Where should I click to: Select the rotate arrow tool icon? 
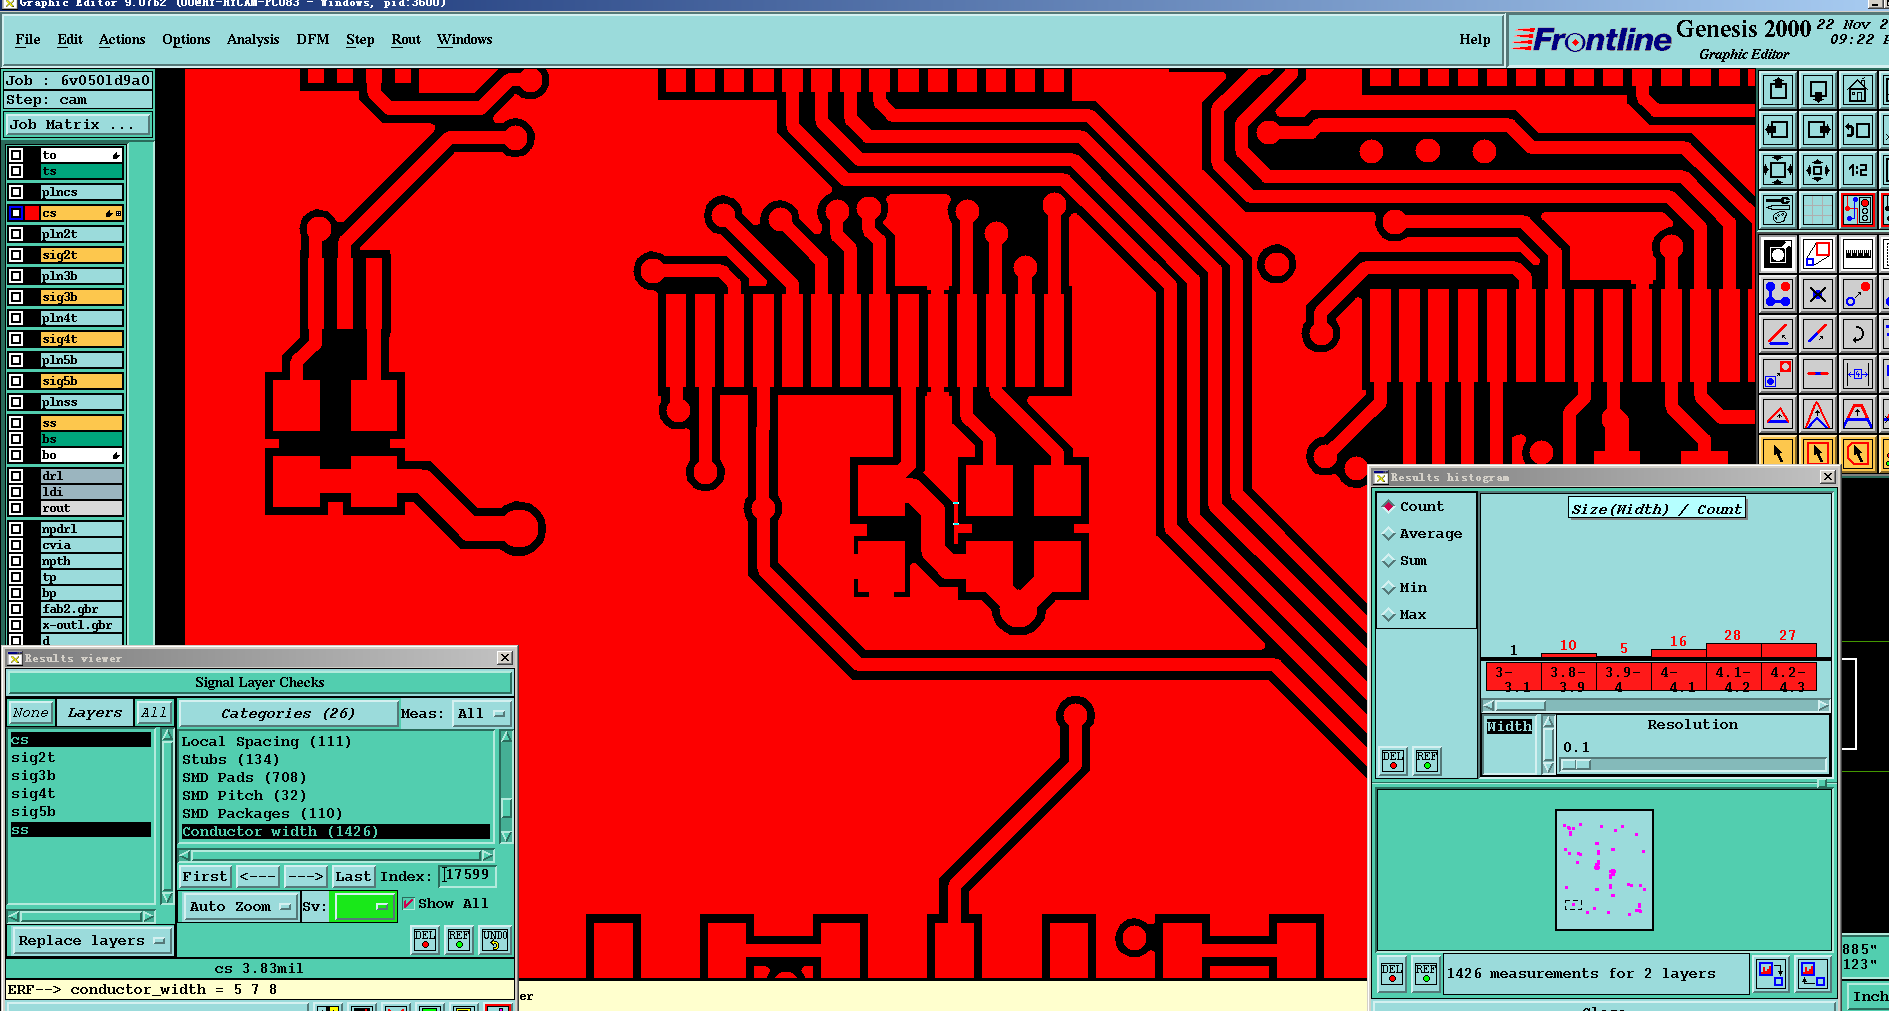(1857, 334)
